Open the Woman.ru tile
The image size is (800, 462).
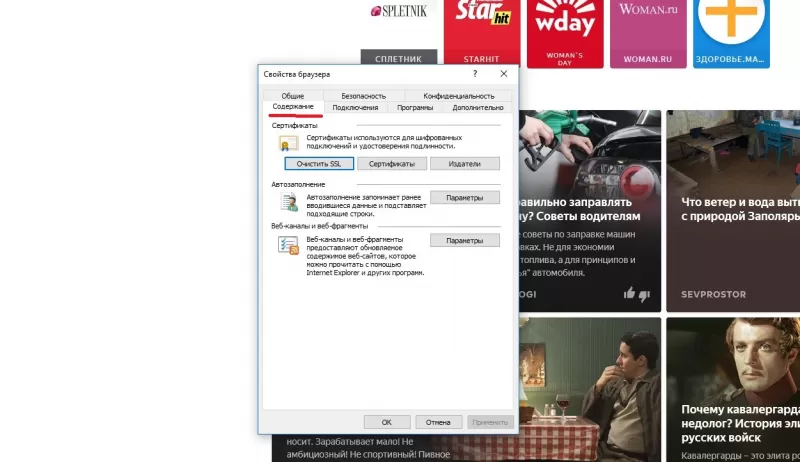648,34
